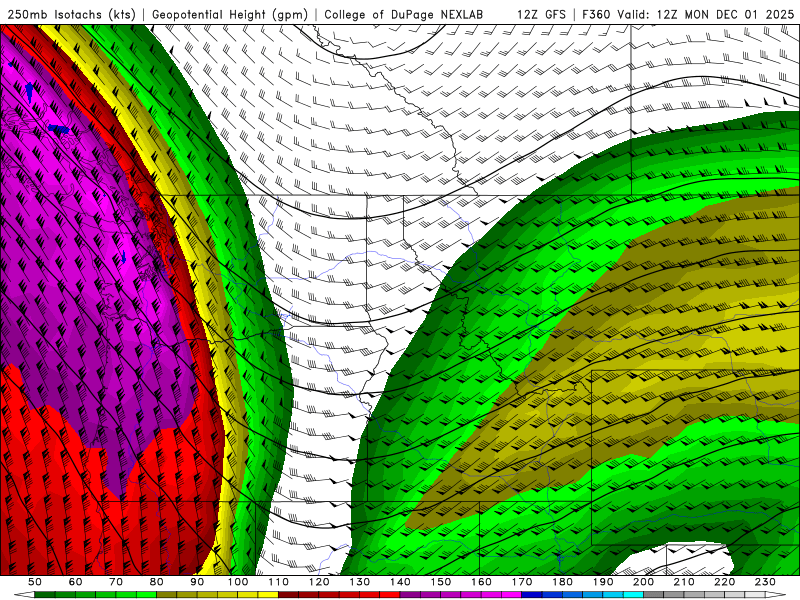Click the 'College of DuPage NEXLAB' label
The height and width of the screenshot is (600, 800).
click(404, 15)
